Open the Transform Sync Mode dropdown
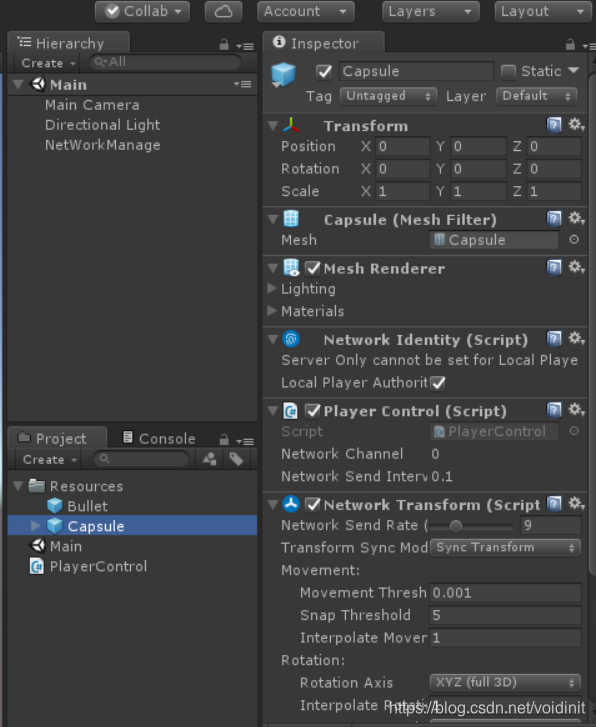 (x=505, y=548)
